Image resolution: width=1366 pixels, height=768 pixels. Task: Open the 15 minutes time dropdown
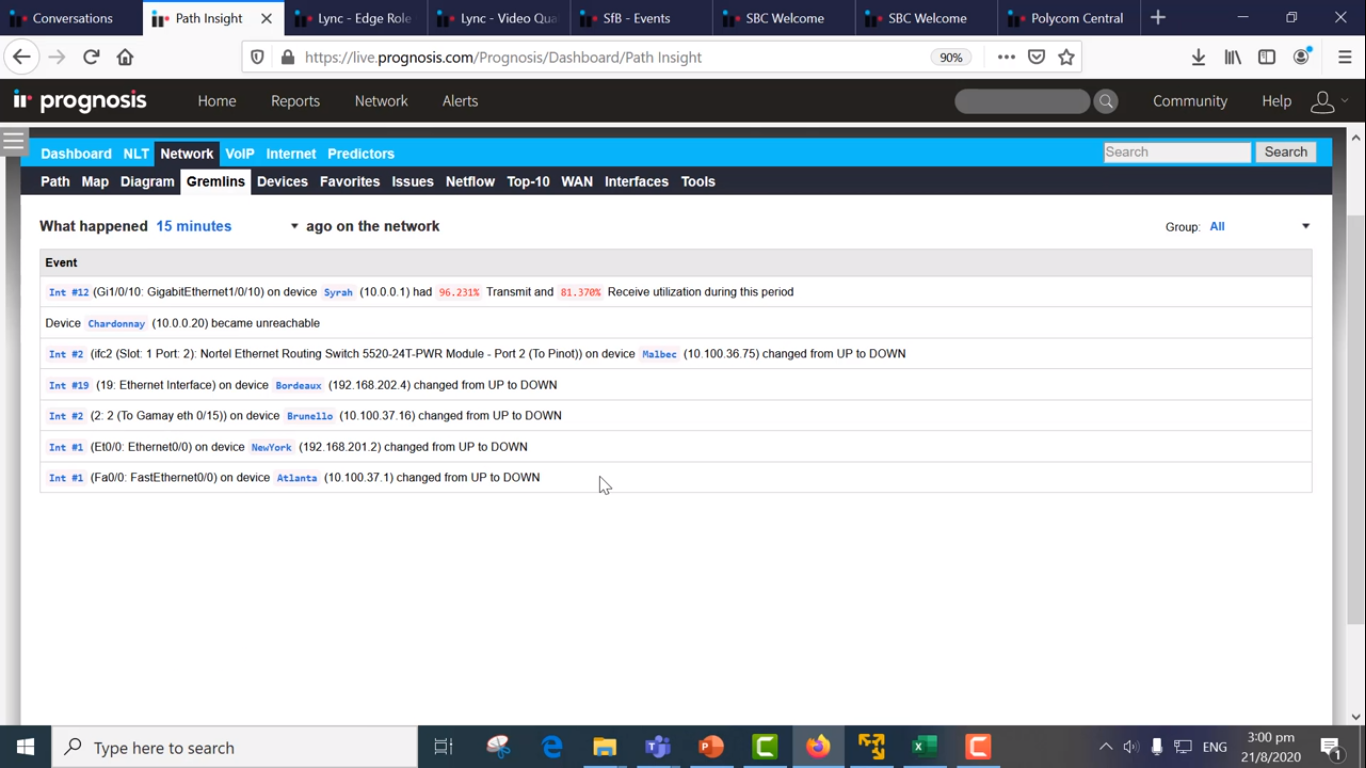tap(227, 226)
